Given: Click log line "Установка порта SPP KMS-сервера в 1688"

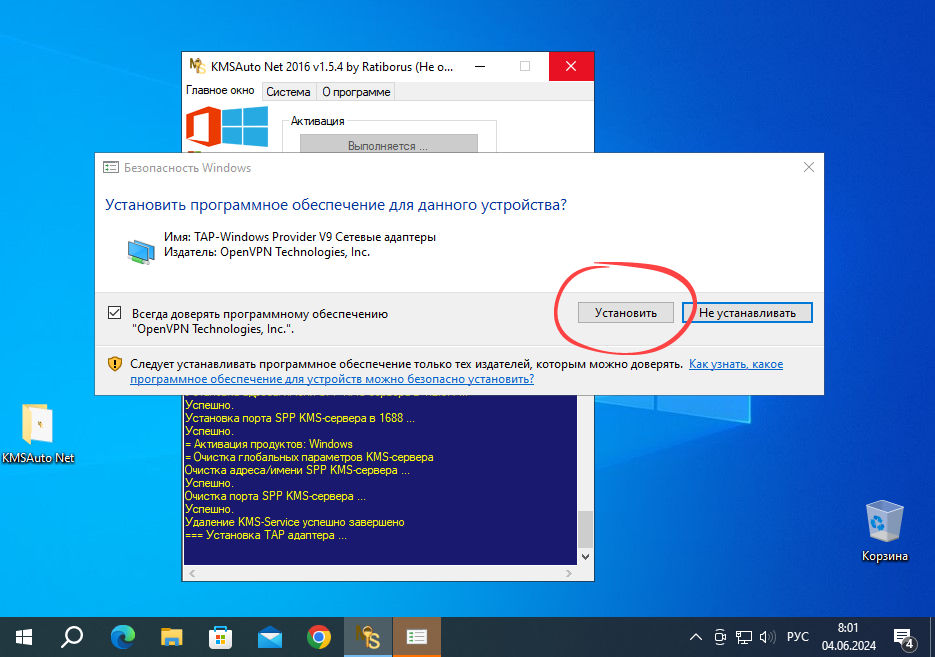Looking at the screenshot, I should tap(299, 418).
